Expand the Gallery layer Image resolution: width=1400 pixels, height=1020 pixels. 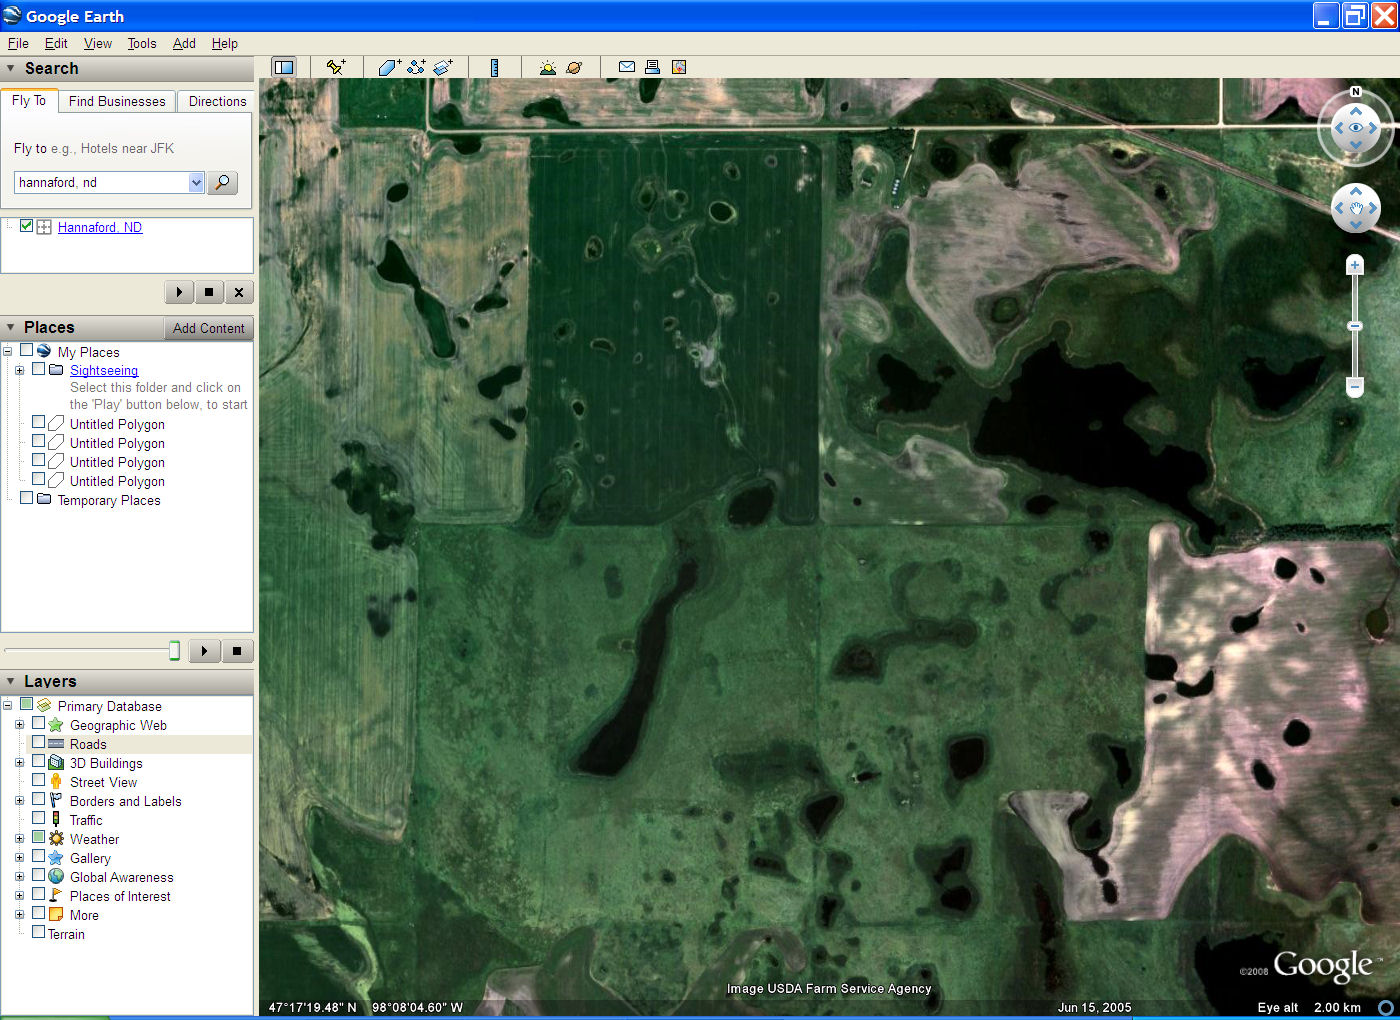tap(19, 858)
